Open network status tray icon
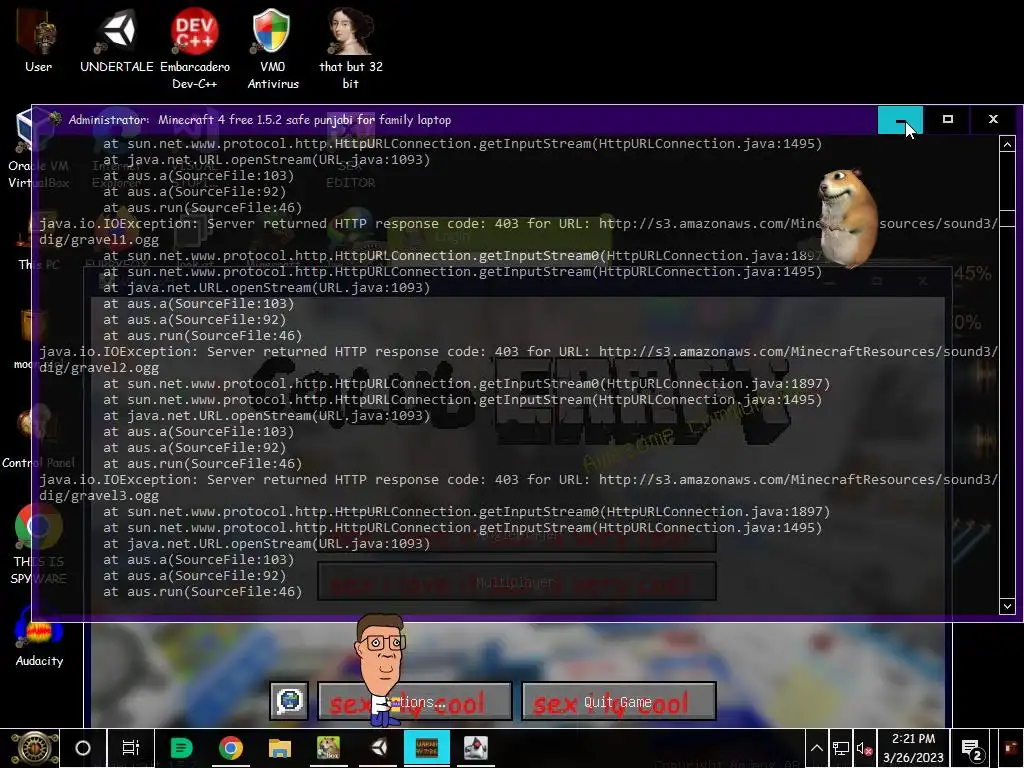Screen dimensions: 1024x768 point(840,749)
